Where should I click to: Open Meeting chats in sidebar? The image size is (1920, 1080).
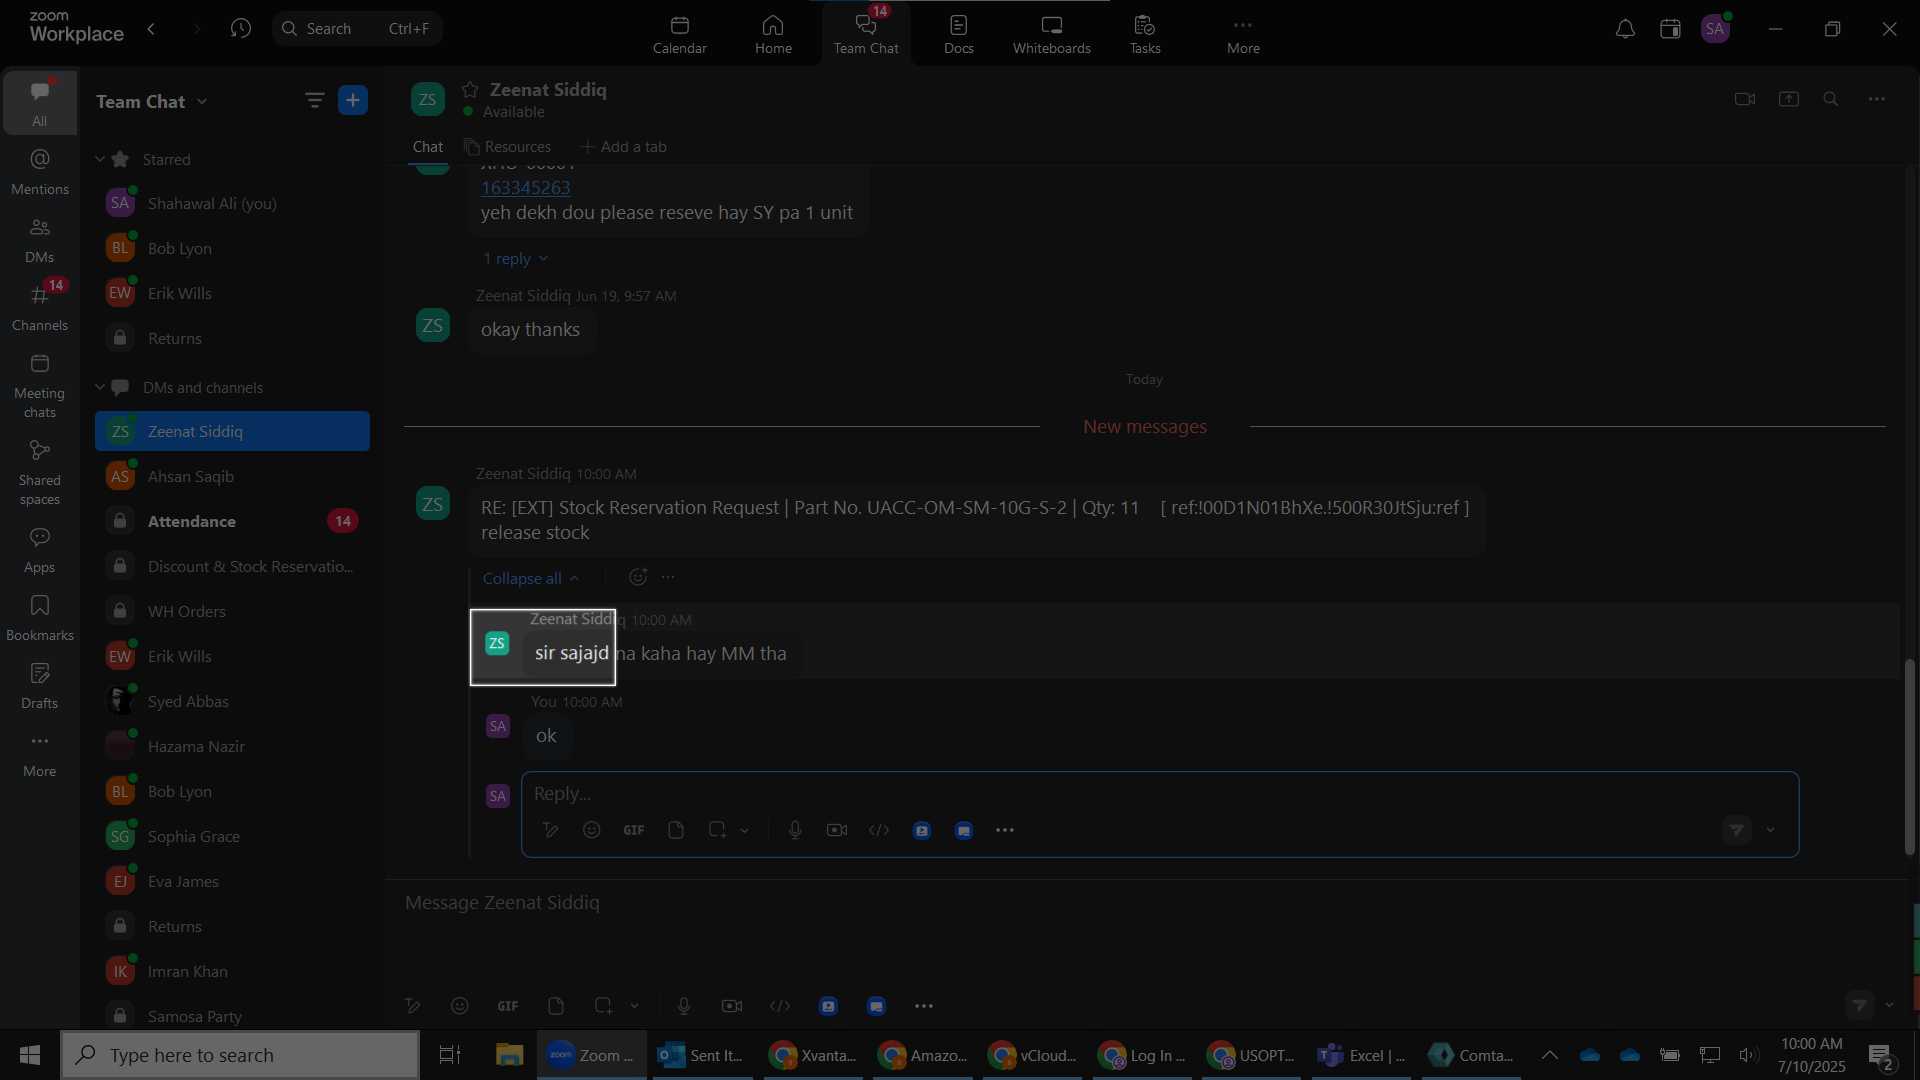pyautogui.click(x=40, y=386)
